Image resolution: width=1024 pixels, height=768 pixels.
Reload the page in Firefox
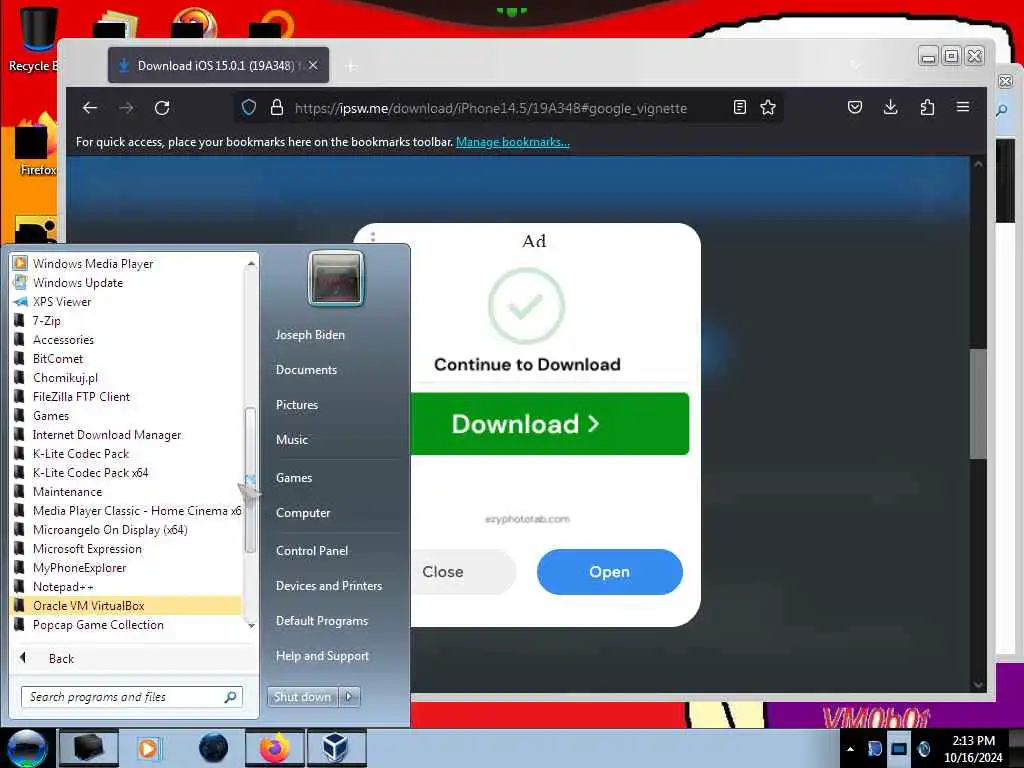tap(162, 108)
